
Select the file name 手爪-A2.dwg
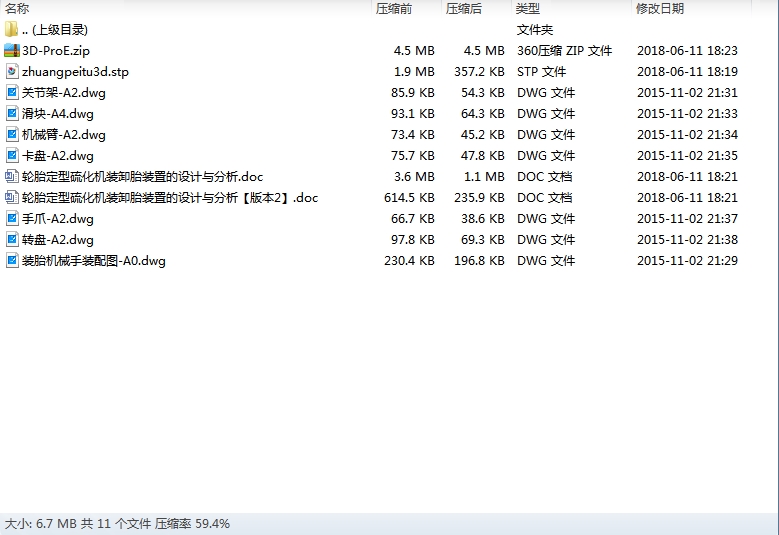tap(58, 219)
